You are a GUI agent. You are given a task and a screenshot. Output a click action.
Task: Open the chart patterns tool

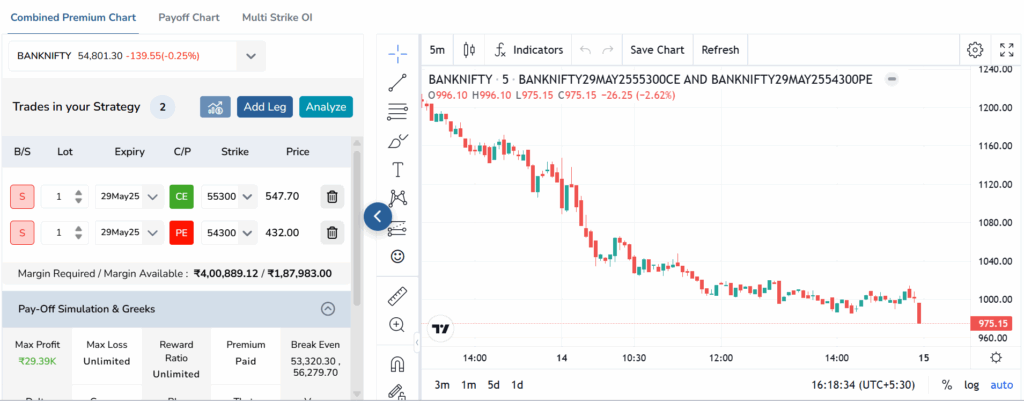pyautogui.click(x=397, y=198)
